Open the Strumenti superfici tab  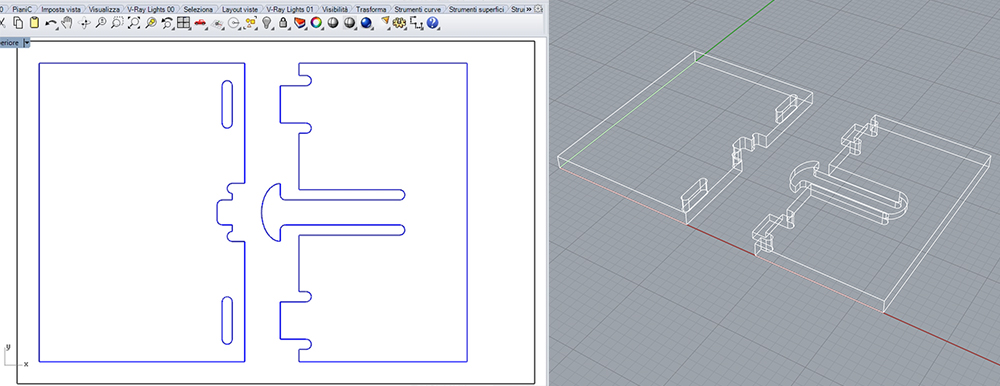[476, 10]
